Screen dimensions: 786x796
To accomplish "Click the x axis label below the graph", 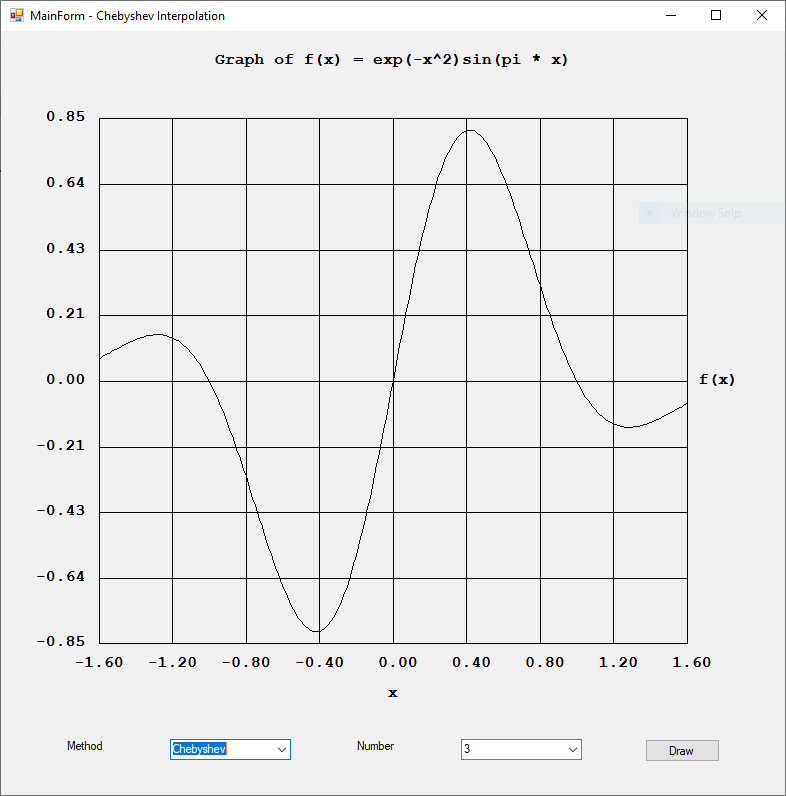I will (x=393, y=693).
